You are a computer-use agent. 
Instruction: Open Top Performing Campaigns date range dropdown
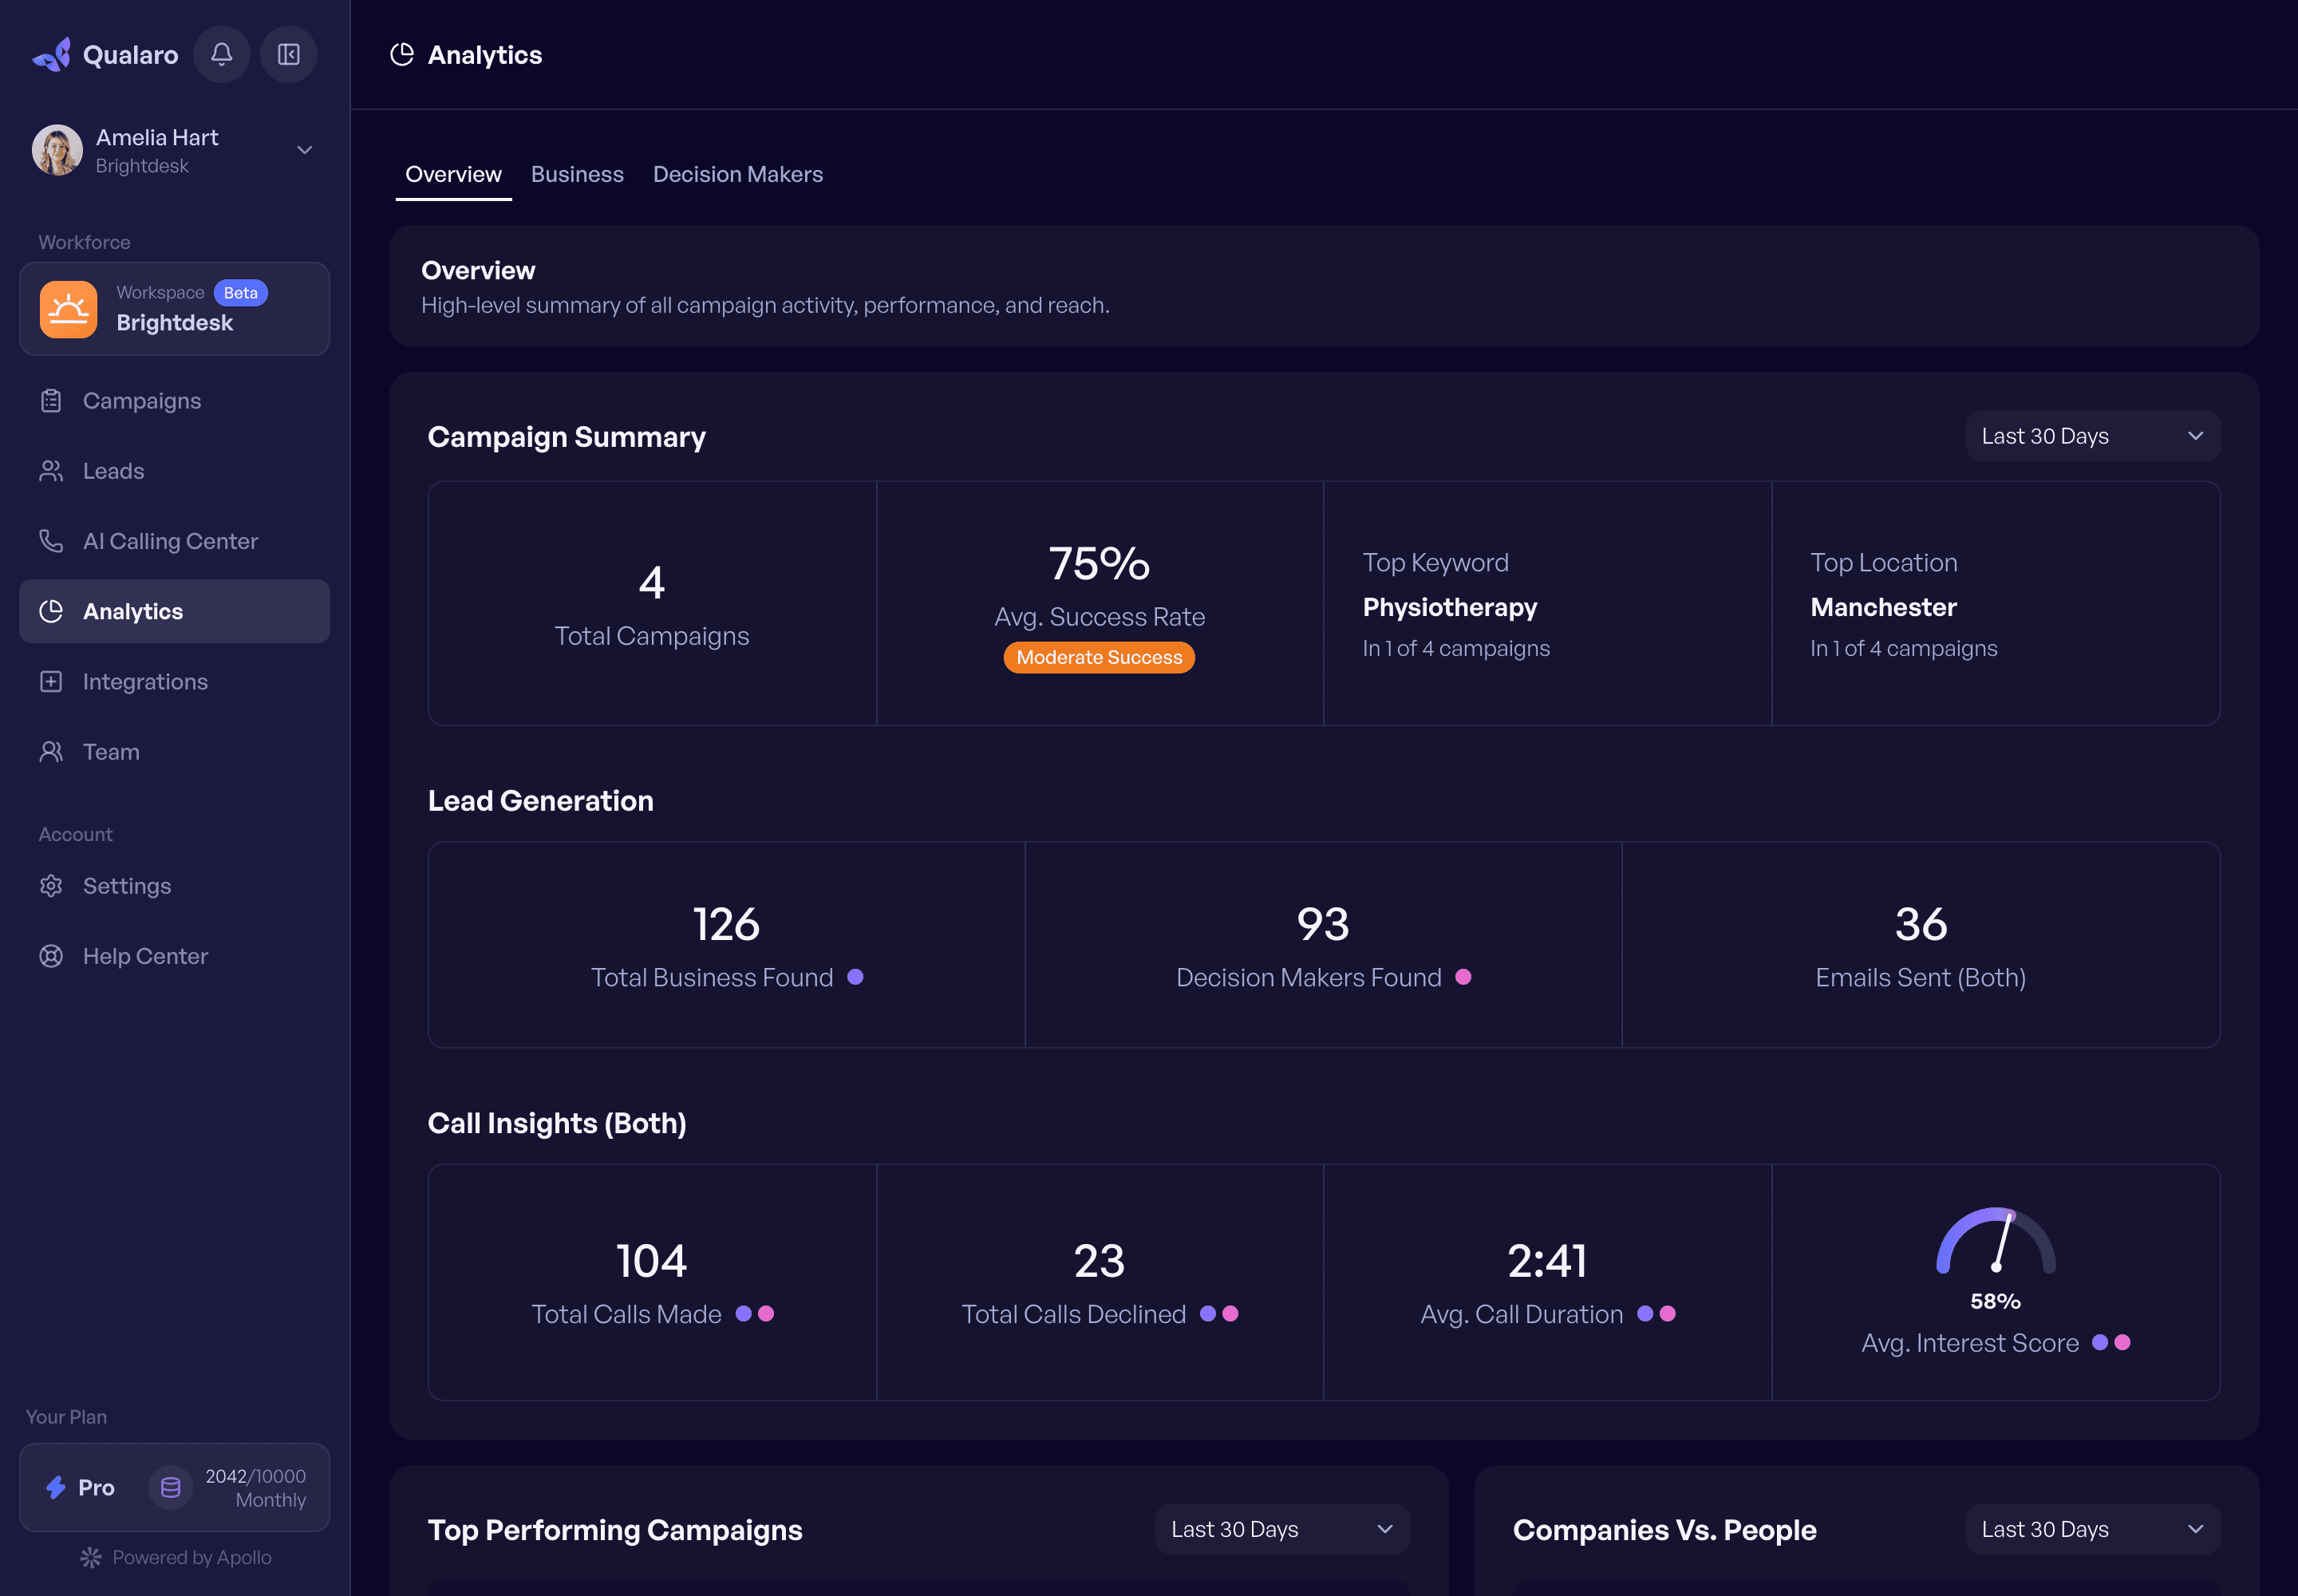1283,1529
